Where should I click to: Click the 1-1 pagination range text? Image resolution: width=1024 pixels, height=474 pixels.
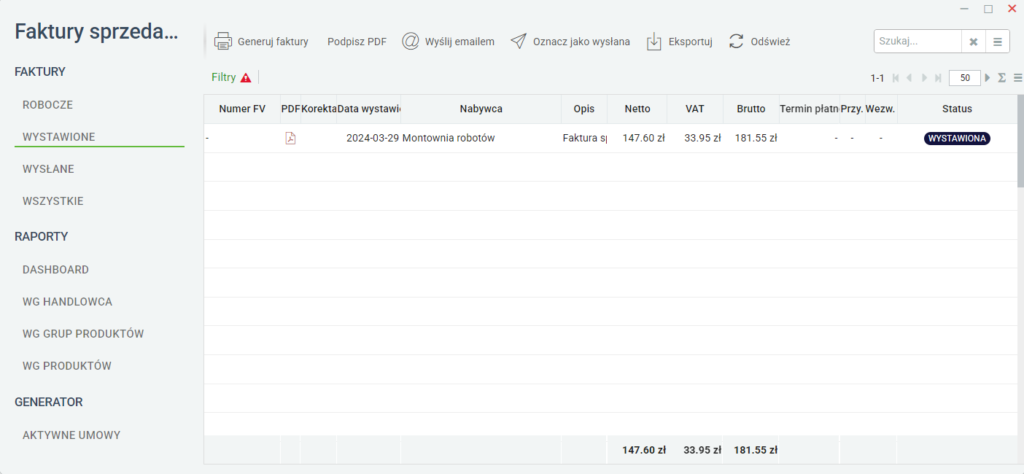coord(877,78)
